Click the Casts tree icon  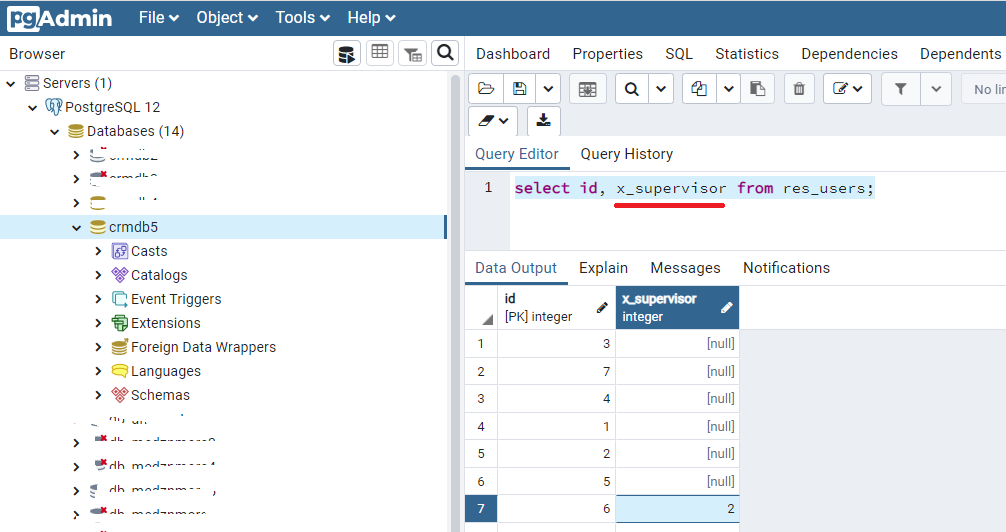point(119,251)
